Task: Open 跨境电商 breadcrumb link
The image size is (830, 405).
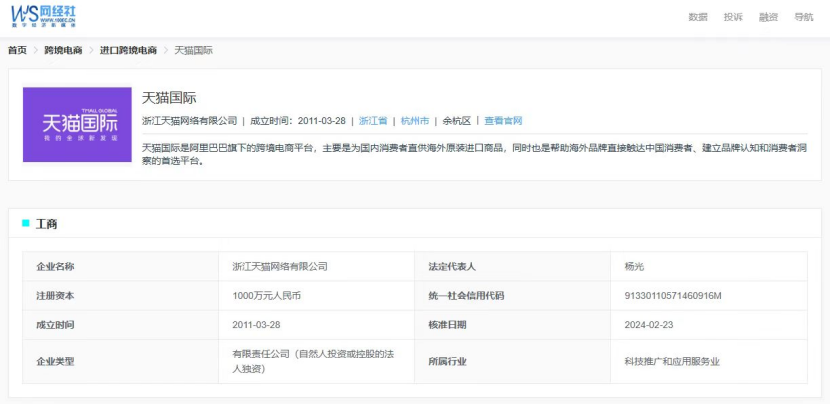Action: tap(63, 50)
